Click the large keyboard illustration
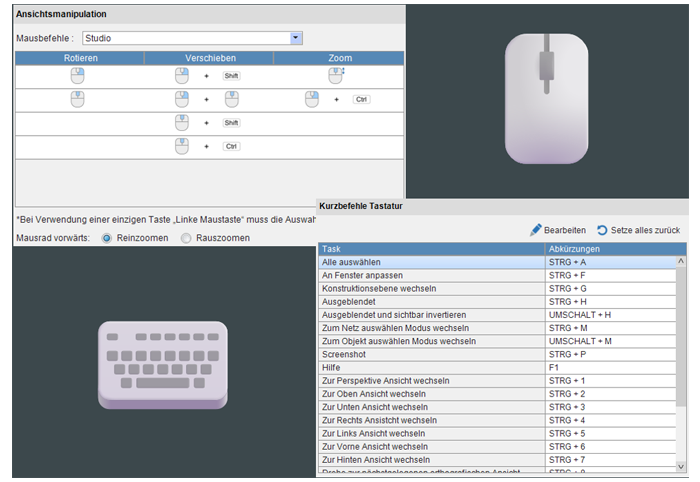Image resolution: width=700 pixels, height=482 pixels. (x=163, y=365)
